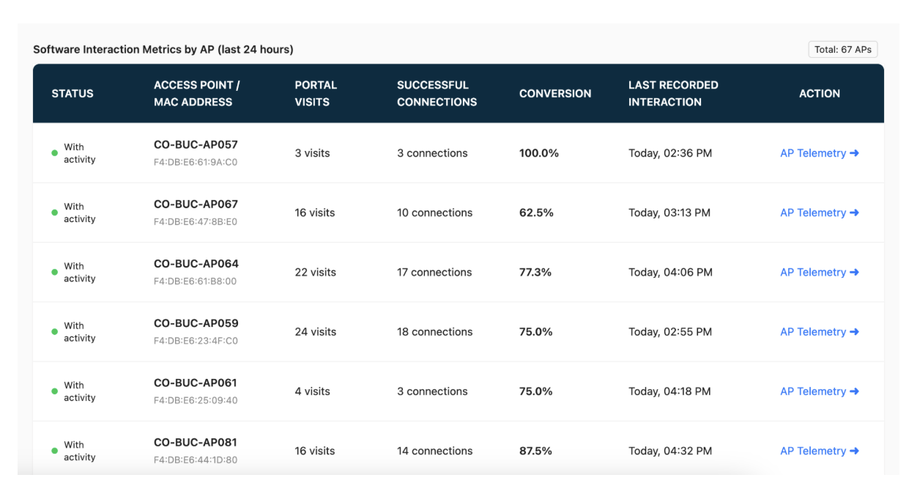Open AP Telemetry link for CO-BUC-AP067
Image resolution: width=920 pixels, height=494 pixels.
tap(819, 213)
